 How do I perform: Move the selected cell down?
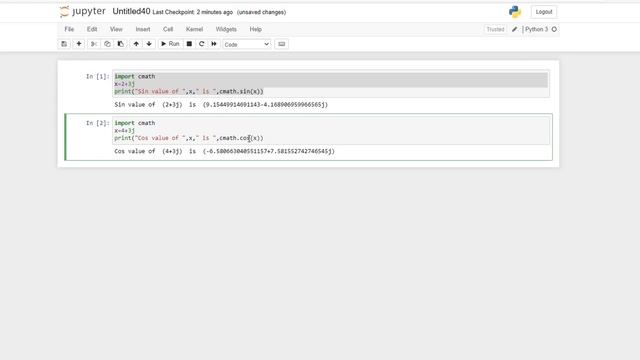[149, 44]
